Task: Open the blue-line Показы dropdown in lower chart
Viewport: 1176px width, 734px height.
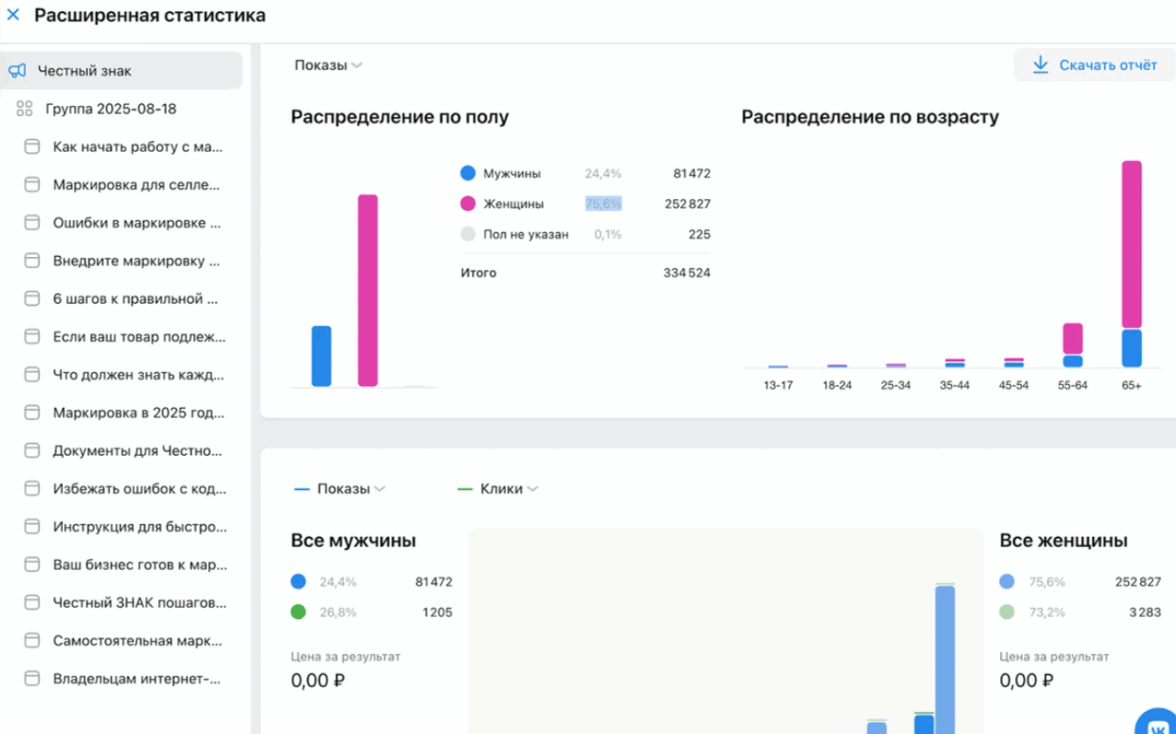Action: click(x=342, y=489)
